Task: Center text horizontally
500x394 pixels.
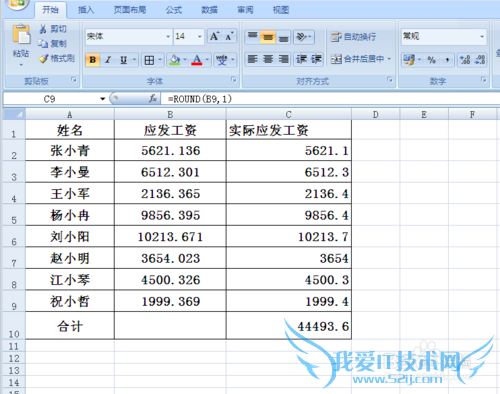Action: pyautogui.click(x=268, y=59)
